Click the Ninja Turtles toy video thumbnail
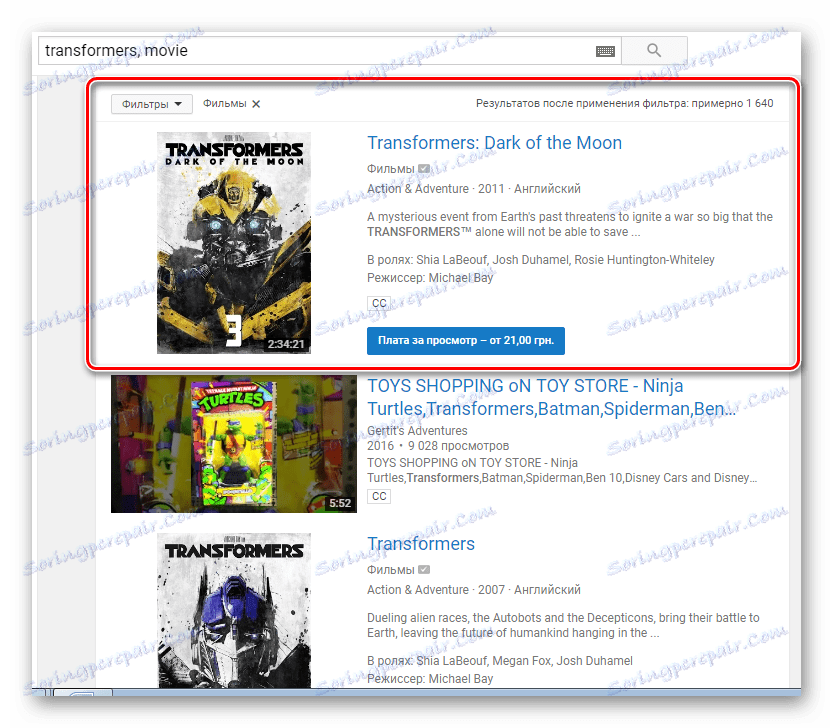The height and width of the screenshot is (728, 833). point(234,444)
